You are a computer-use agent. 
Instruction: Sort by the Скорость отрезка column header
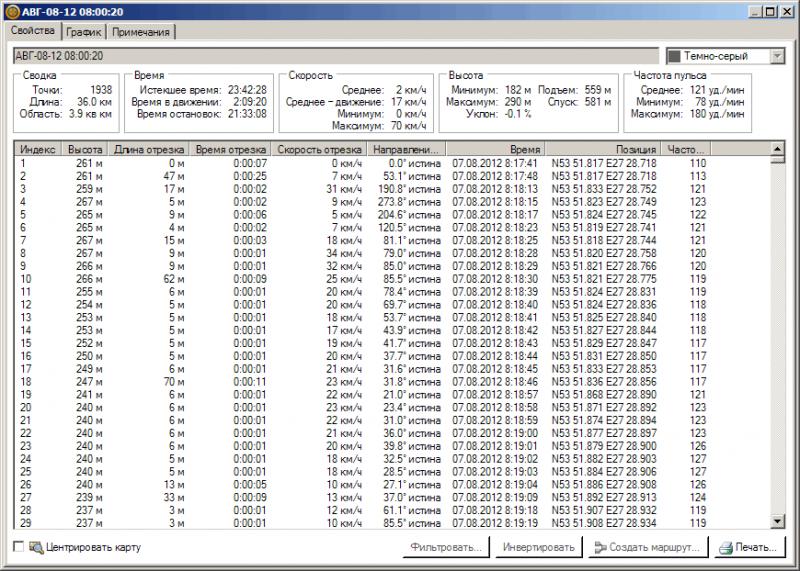(x=319, y=150)
